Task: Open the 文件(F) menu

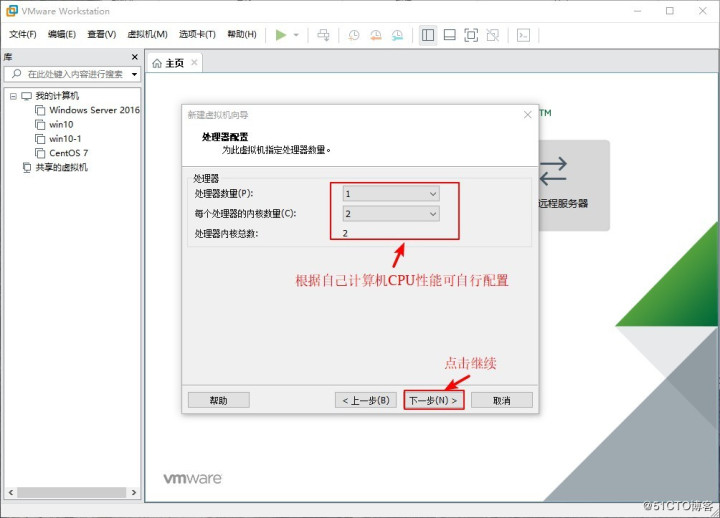Action: 22,34
